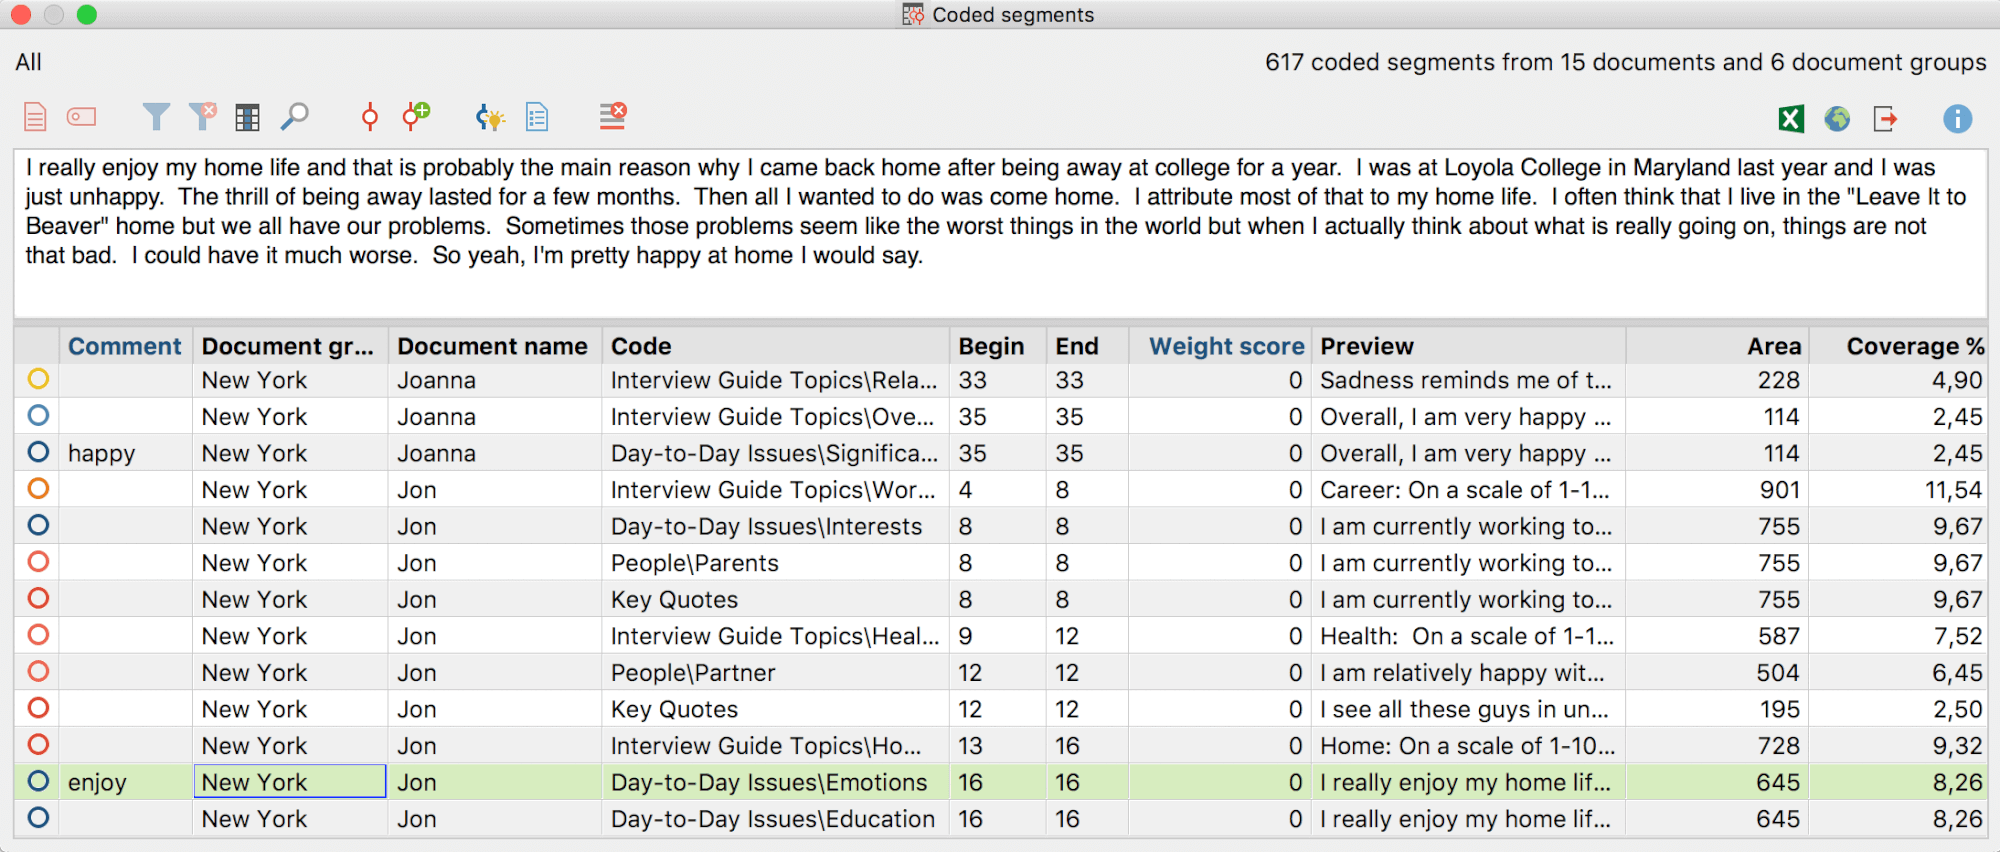Click the red document icon in the toolbar

point(35,117)
